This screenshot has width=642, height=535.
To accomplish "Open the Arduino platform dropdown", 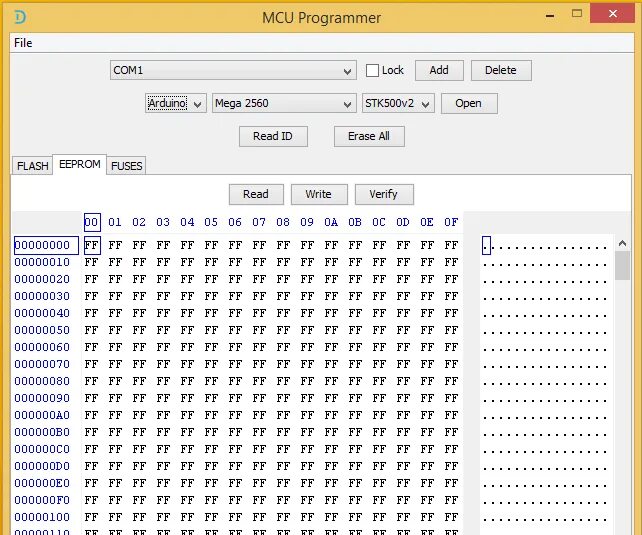I will point(176,103).
